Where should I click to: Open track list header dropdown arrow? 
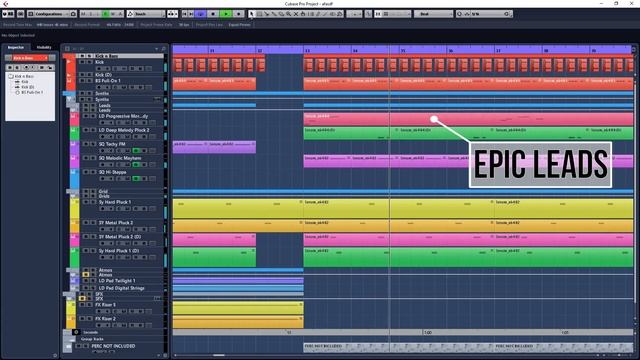coord(156,49)
